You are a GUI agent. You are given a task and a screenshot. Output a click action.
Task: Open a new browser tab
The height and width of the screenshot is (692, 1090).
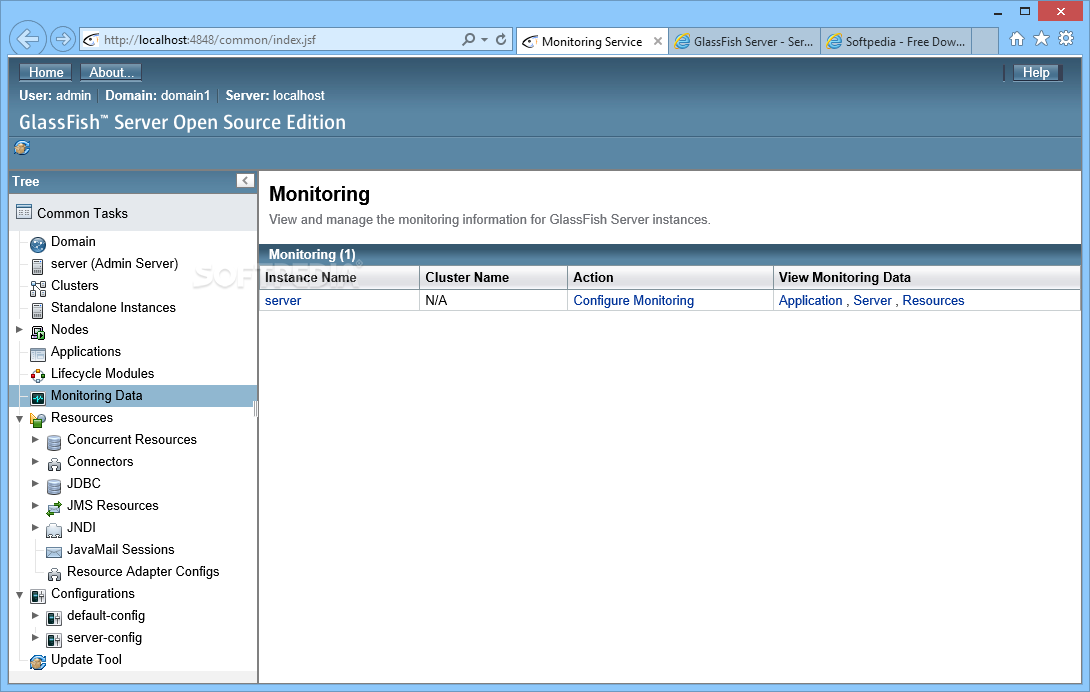(984, 41)
